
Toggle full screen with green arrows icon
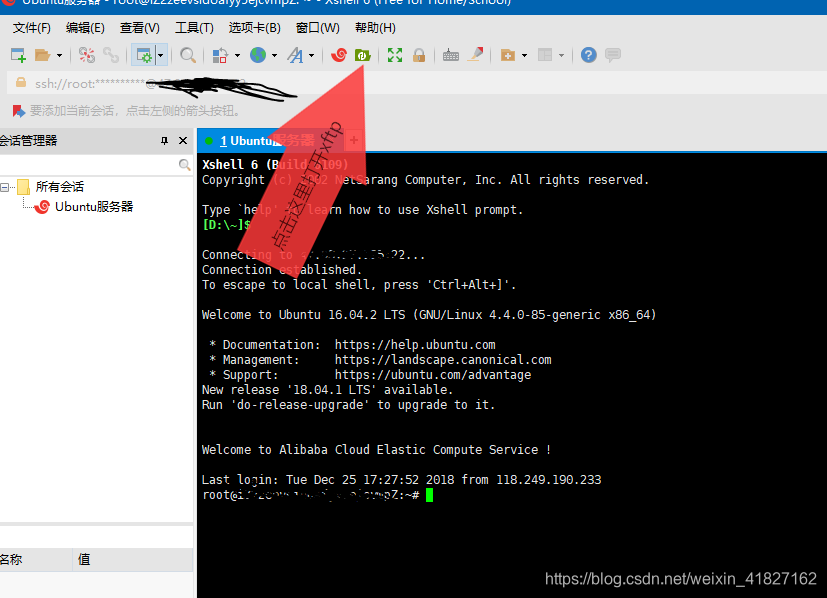point(395,55)
